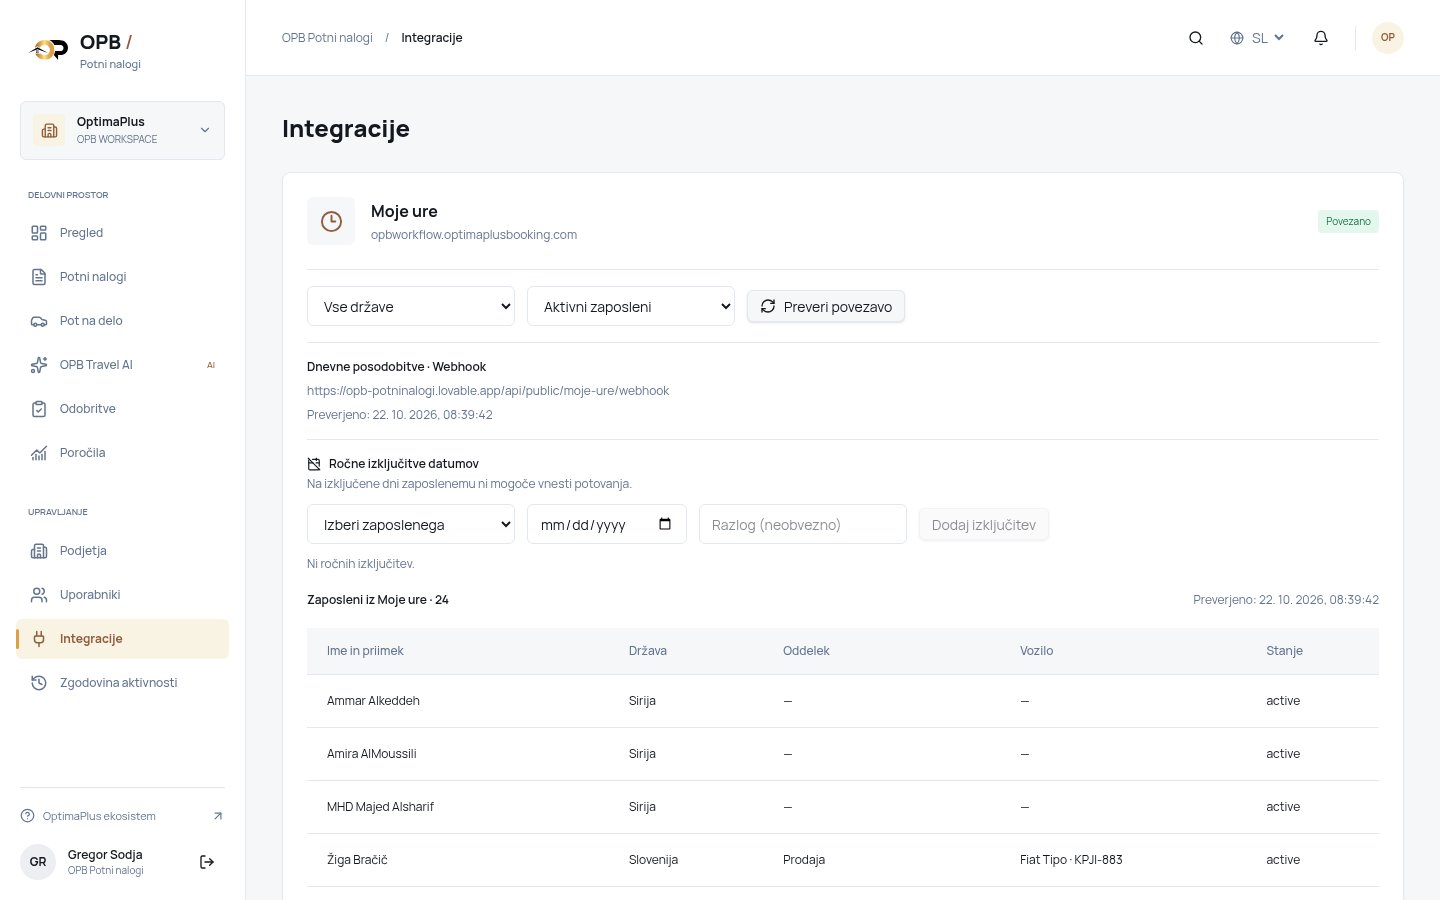Image resolution: width=1440 pixels, height=900 pixels.
Task: Click the mm/dd/yyyy date input field
Action: coord(607,524)
